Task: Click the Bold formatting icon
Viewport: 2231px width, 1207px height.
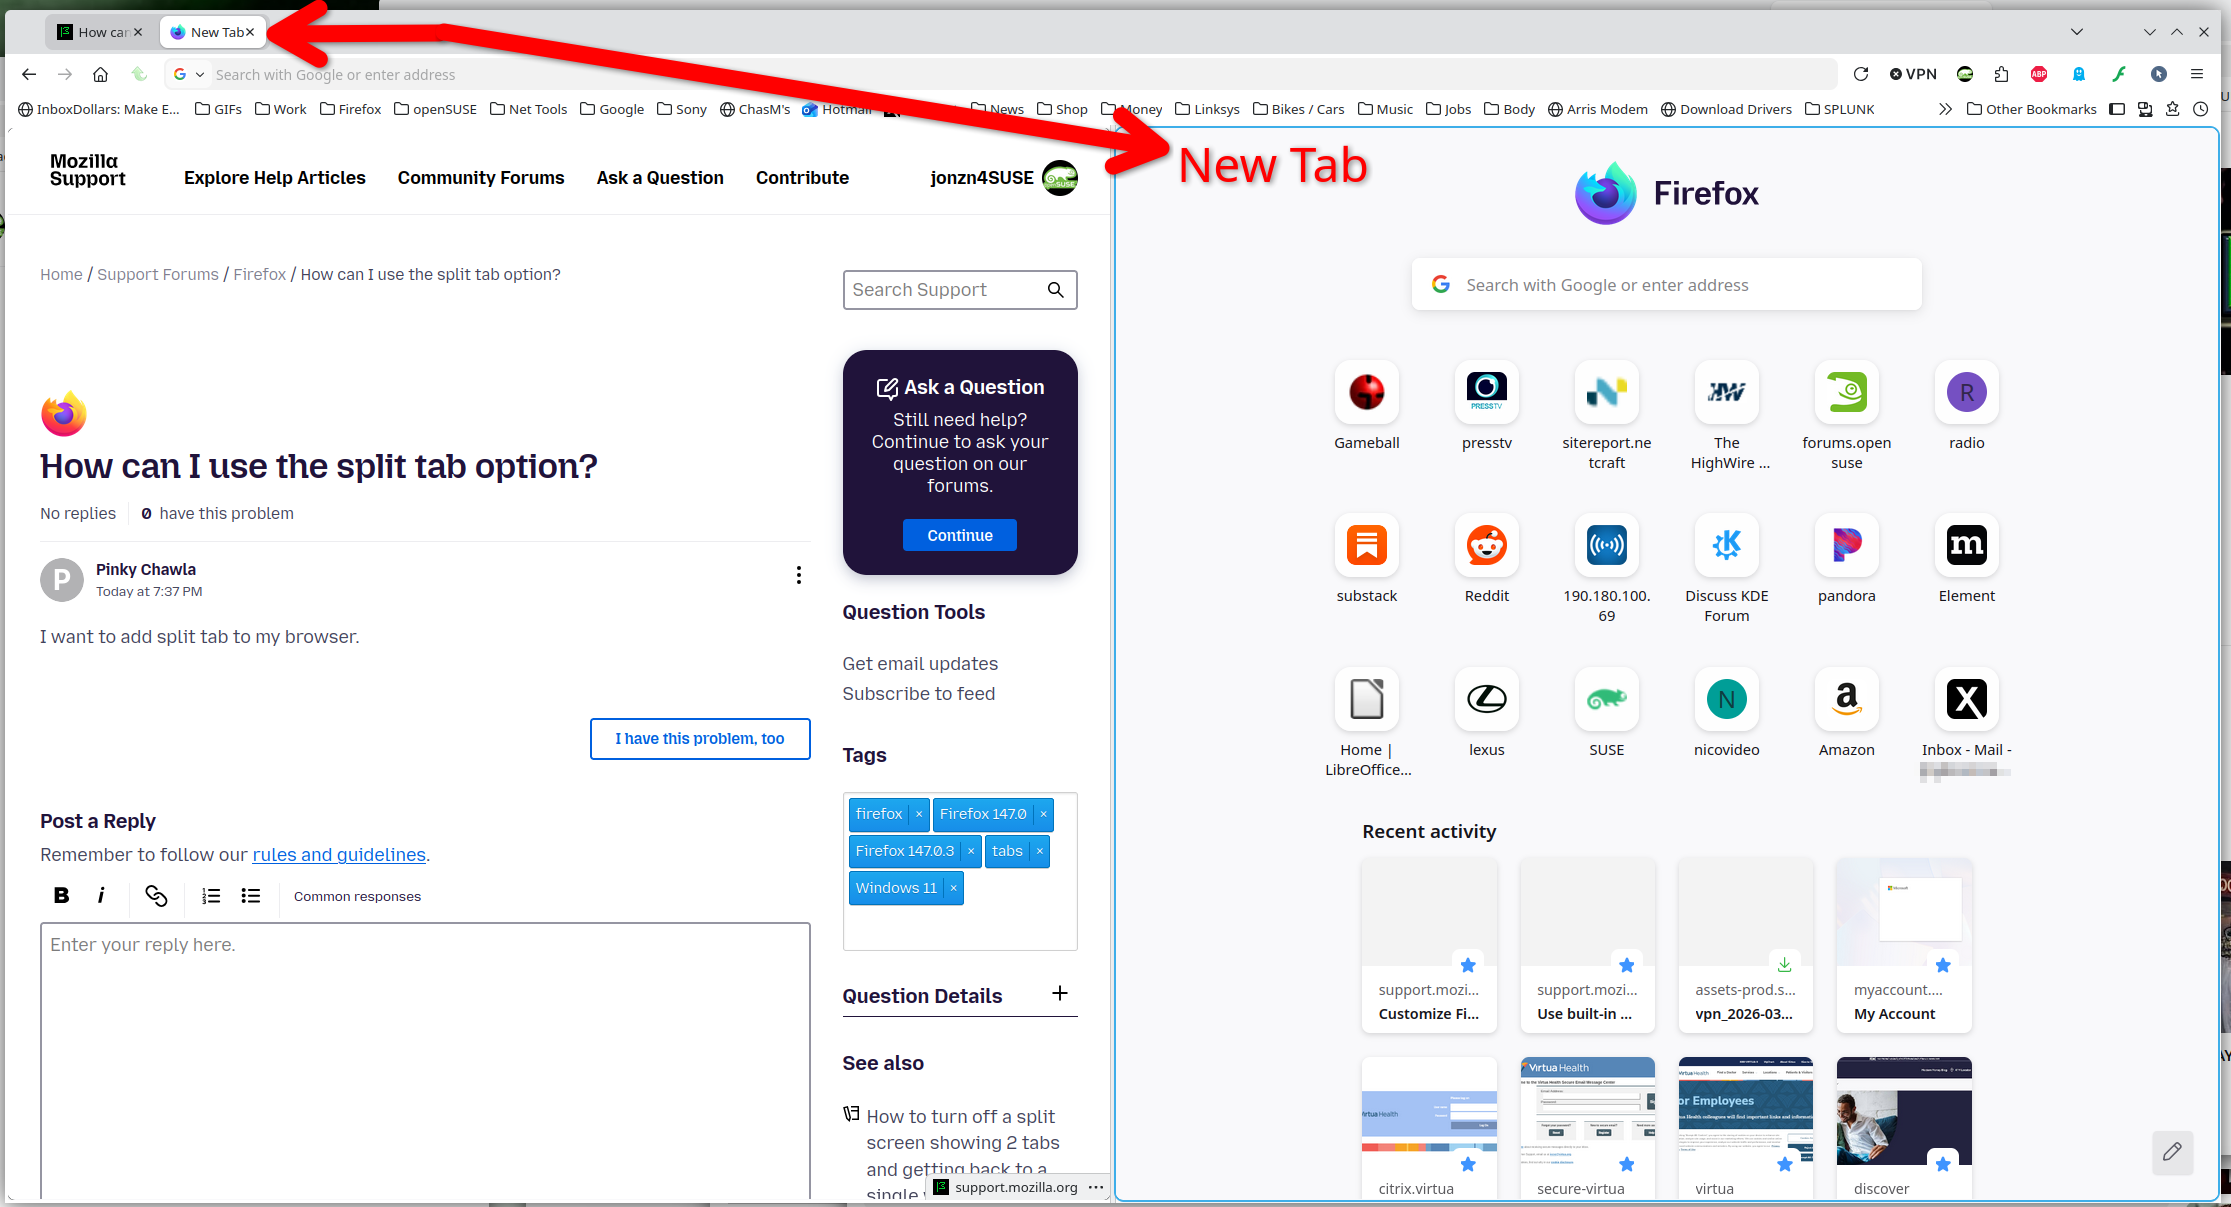Action: [61, 896]
